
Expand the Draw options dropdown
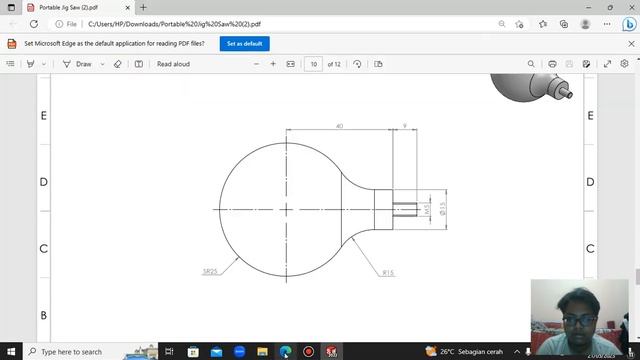[x=102, y=64]
